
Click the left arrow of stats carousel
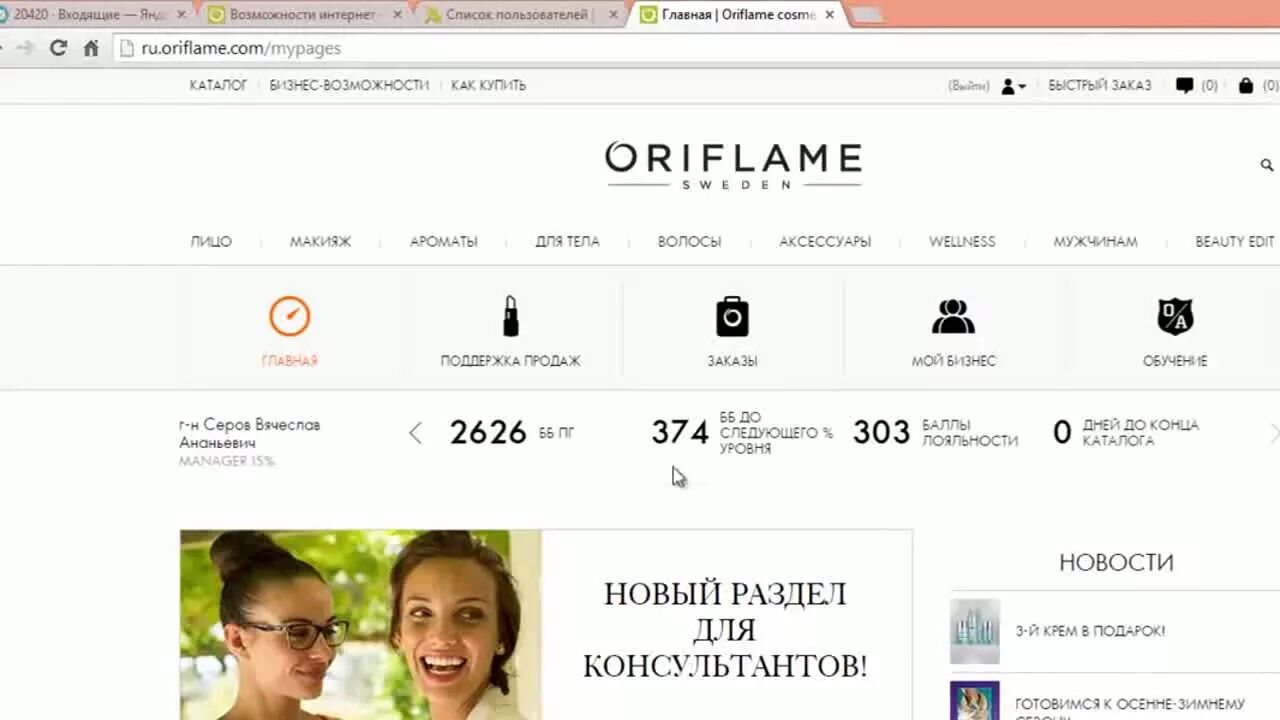click(416, 433)
